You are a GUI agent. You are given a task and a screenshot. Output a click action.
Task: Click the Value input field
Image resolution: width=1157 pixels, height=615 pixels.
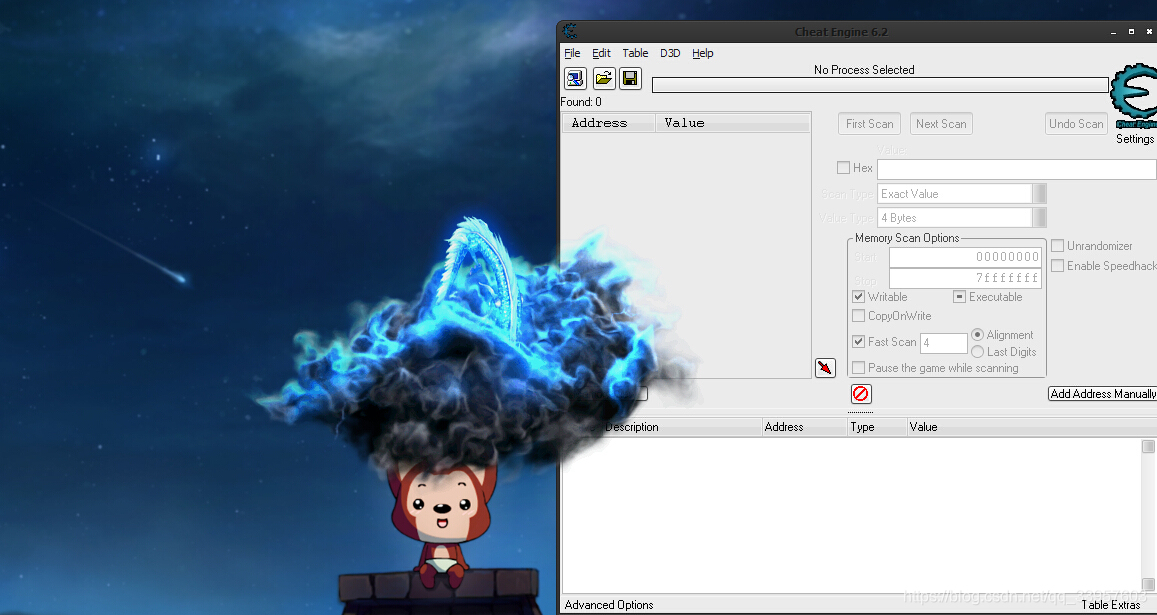pos(1017,169)
